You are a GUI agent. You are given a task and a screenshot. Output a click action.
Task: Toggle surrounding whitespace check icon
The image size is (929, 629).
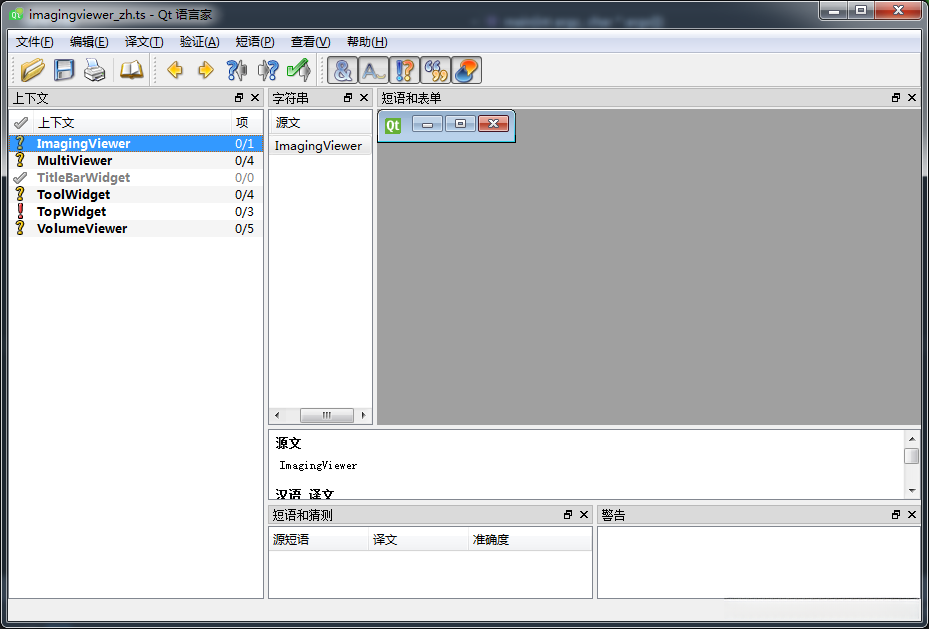(x=373, y=70)
